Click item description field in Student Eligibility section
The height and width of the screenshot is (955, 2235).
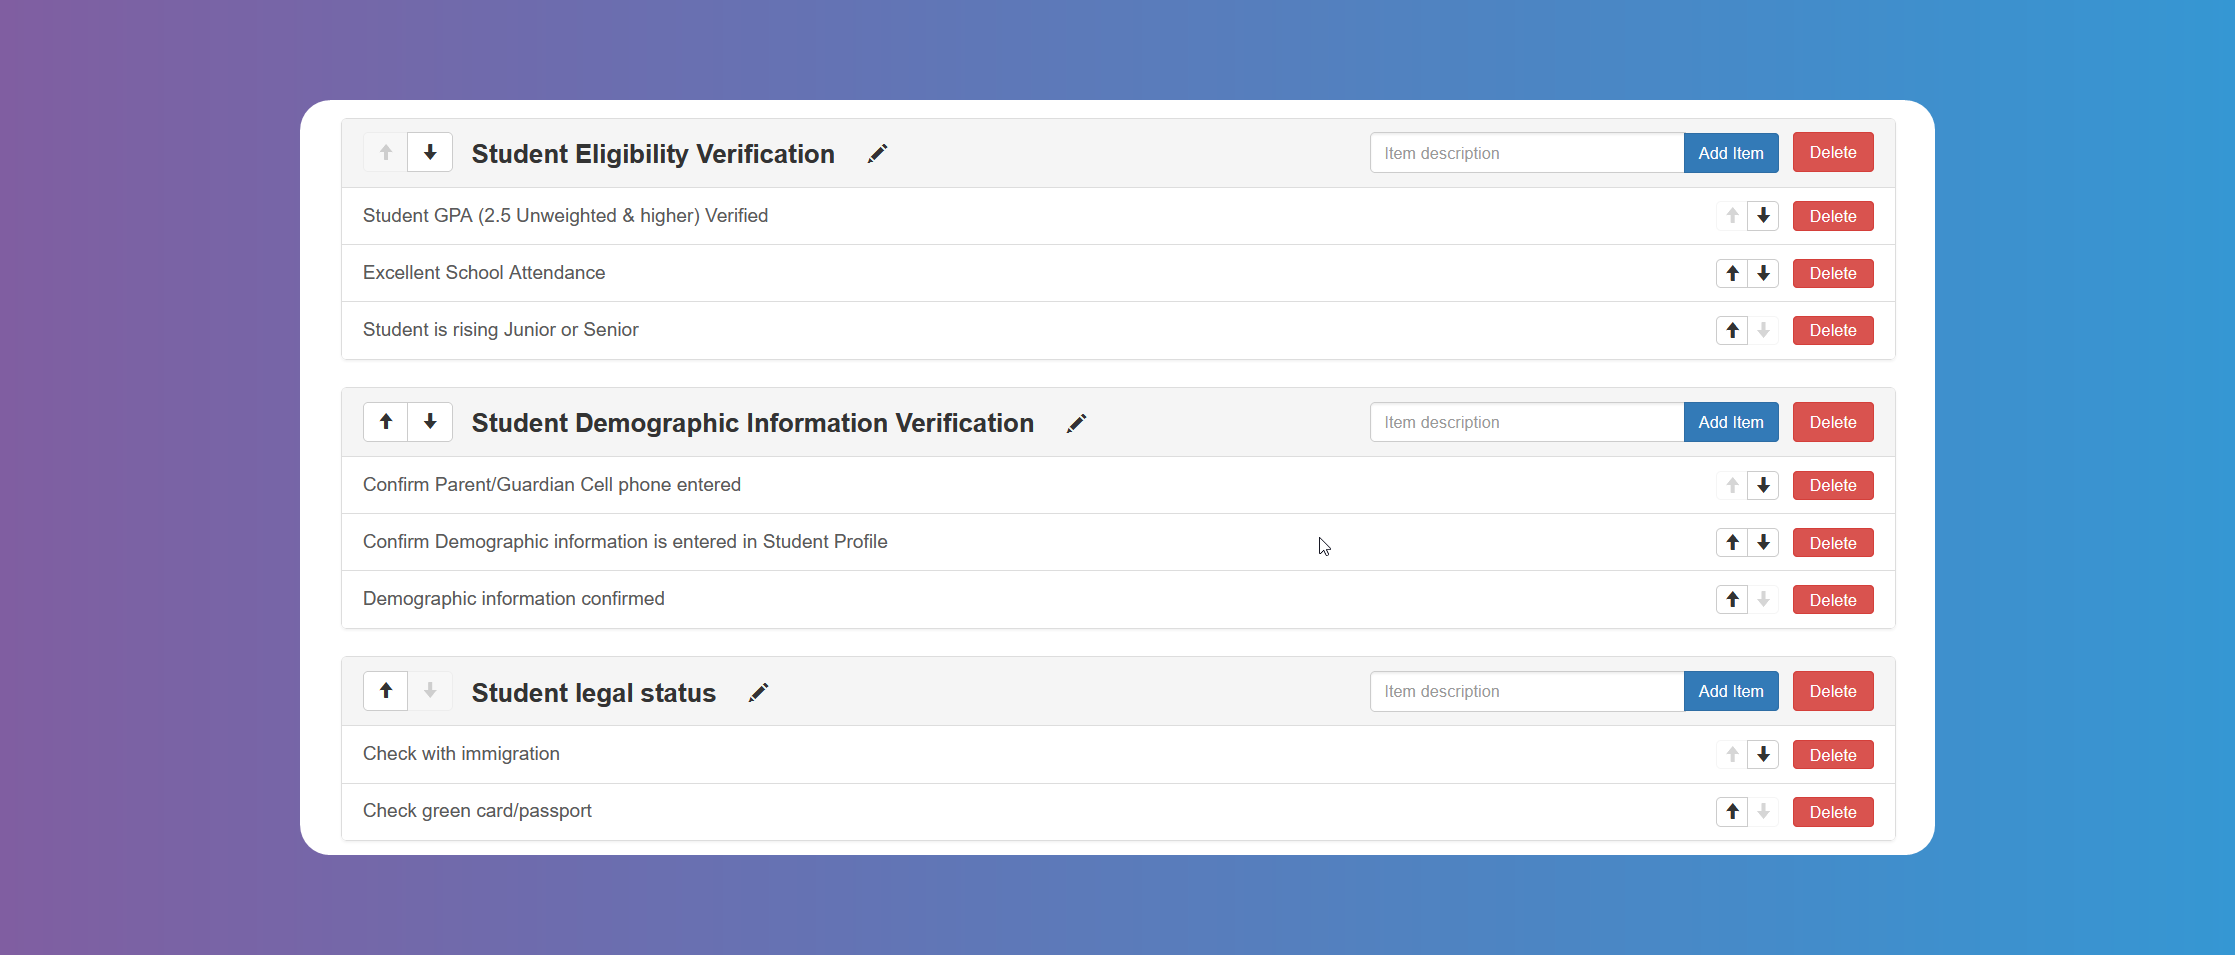tap(1525, 152)
